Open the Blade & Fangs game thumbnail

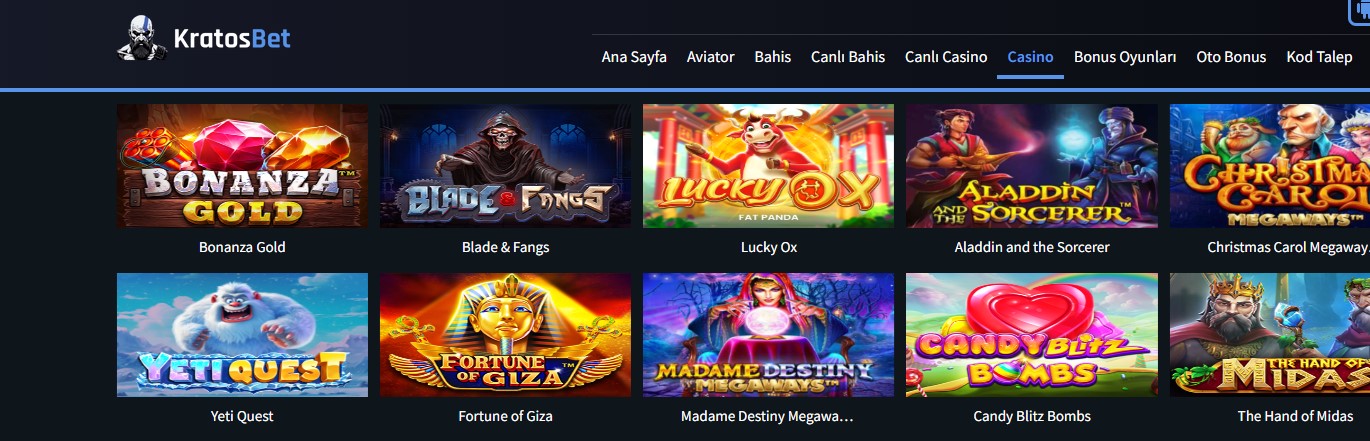pos(505,166)
